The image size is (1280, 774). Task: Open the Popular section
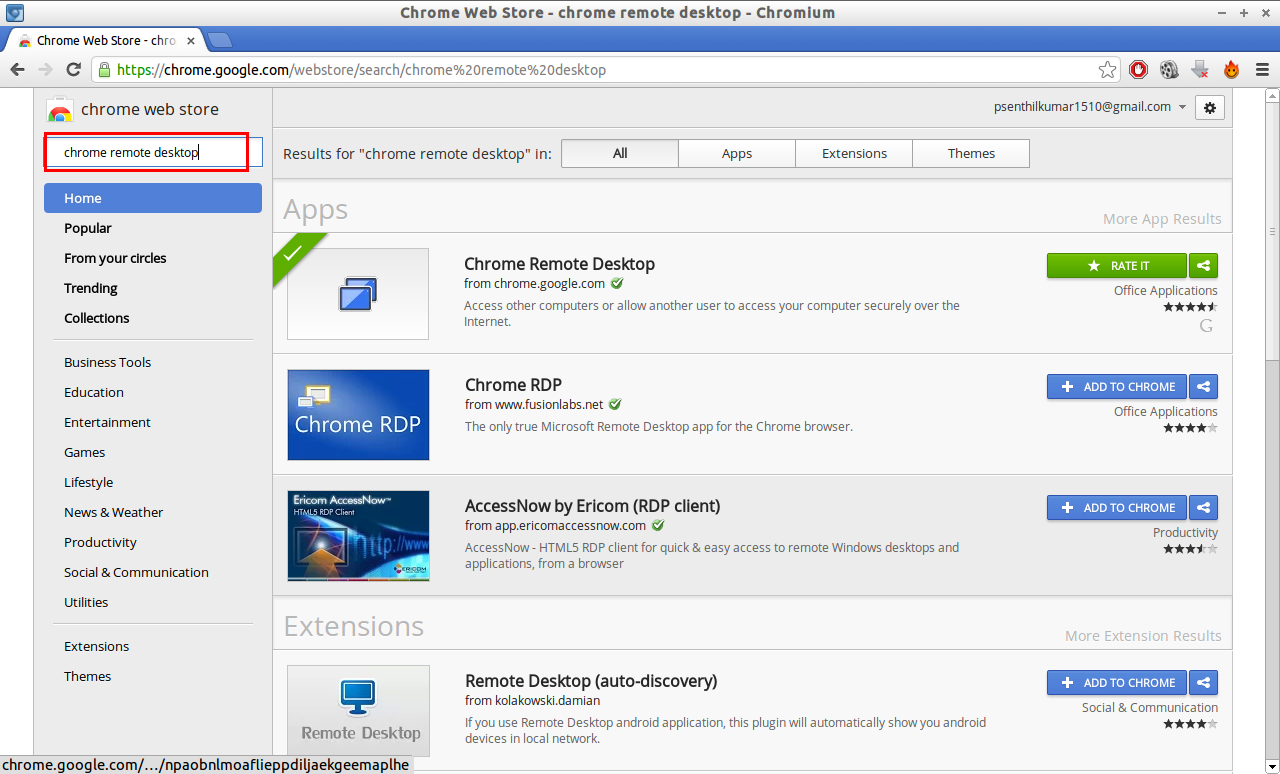88,228
